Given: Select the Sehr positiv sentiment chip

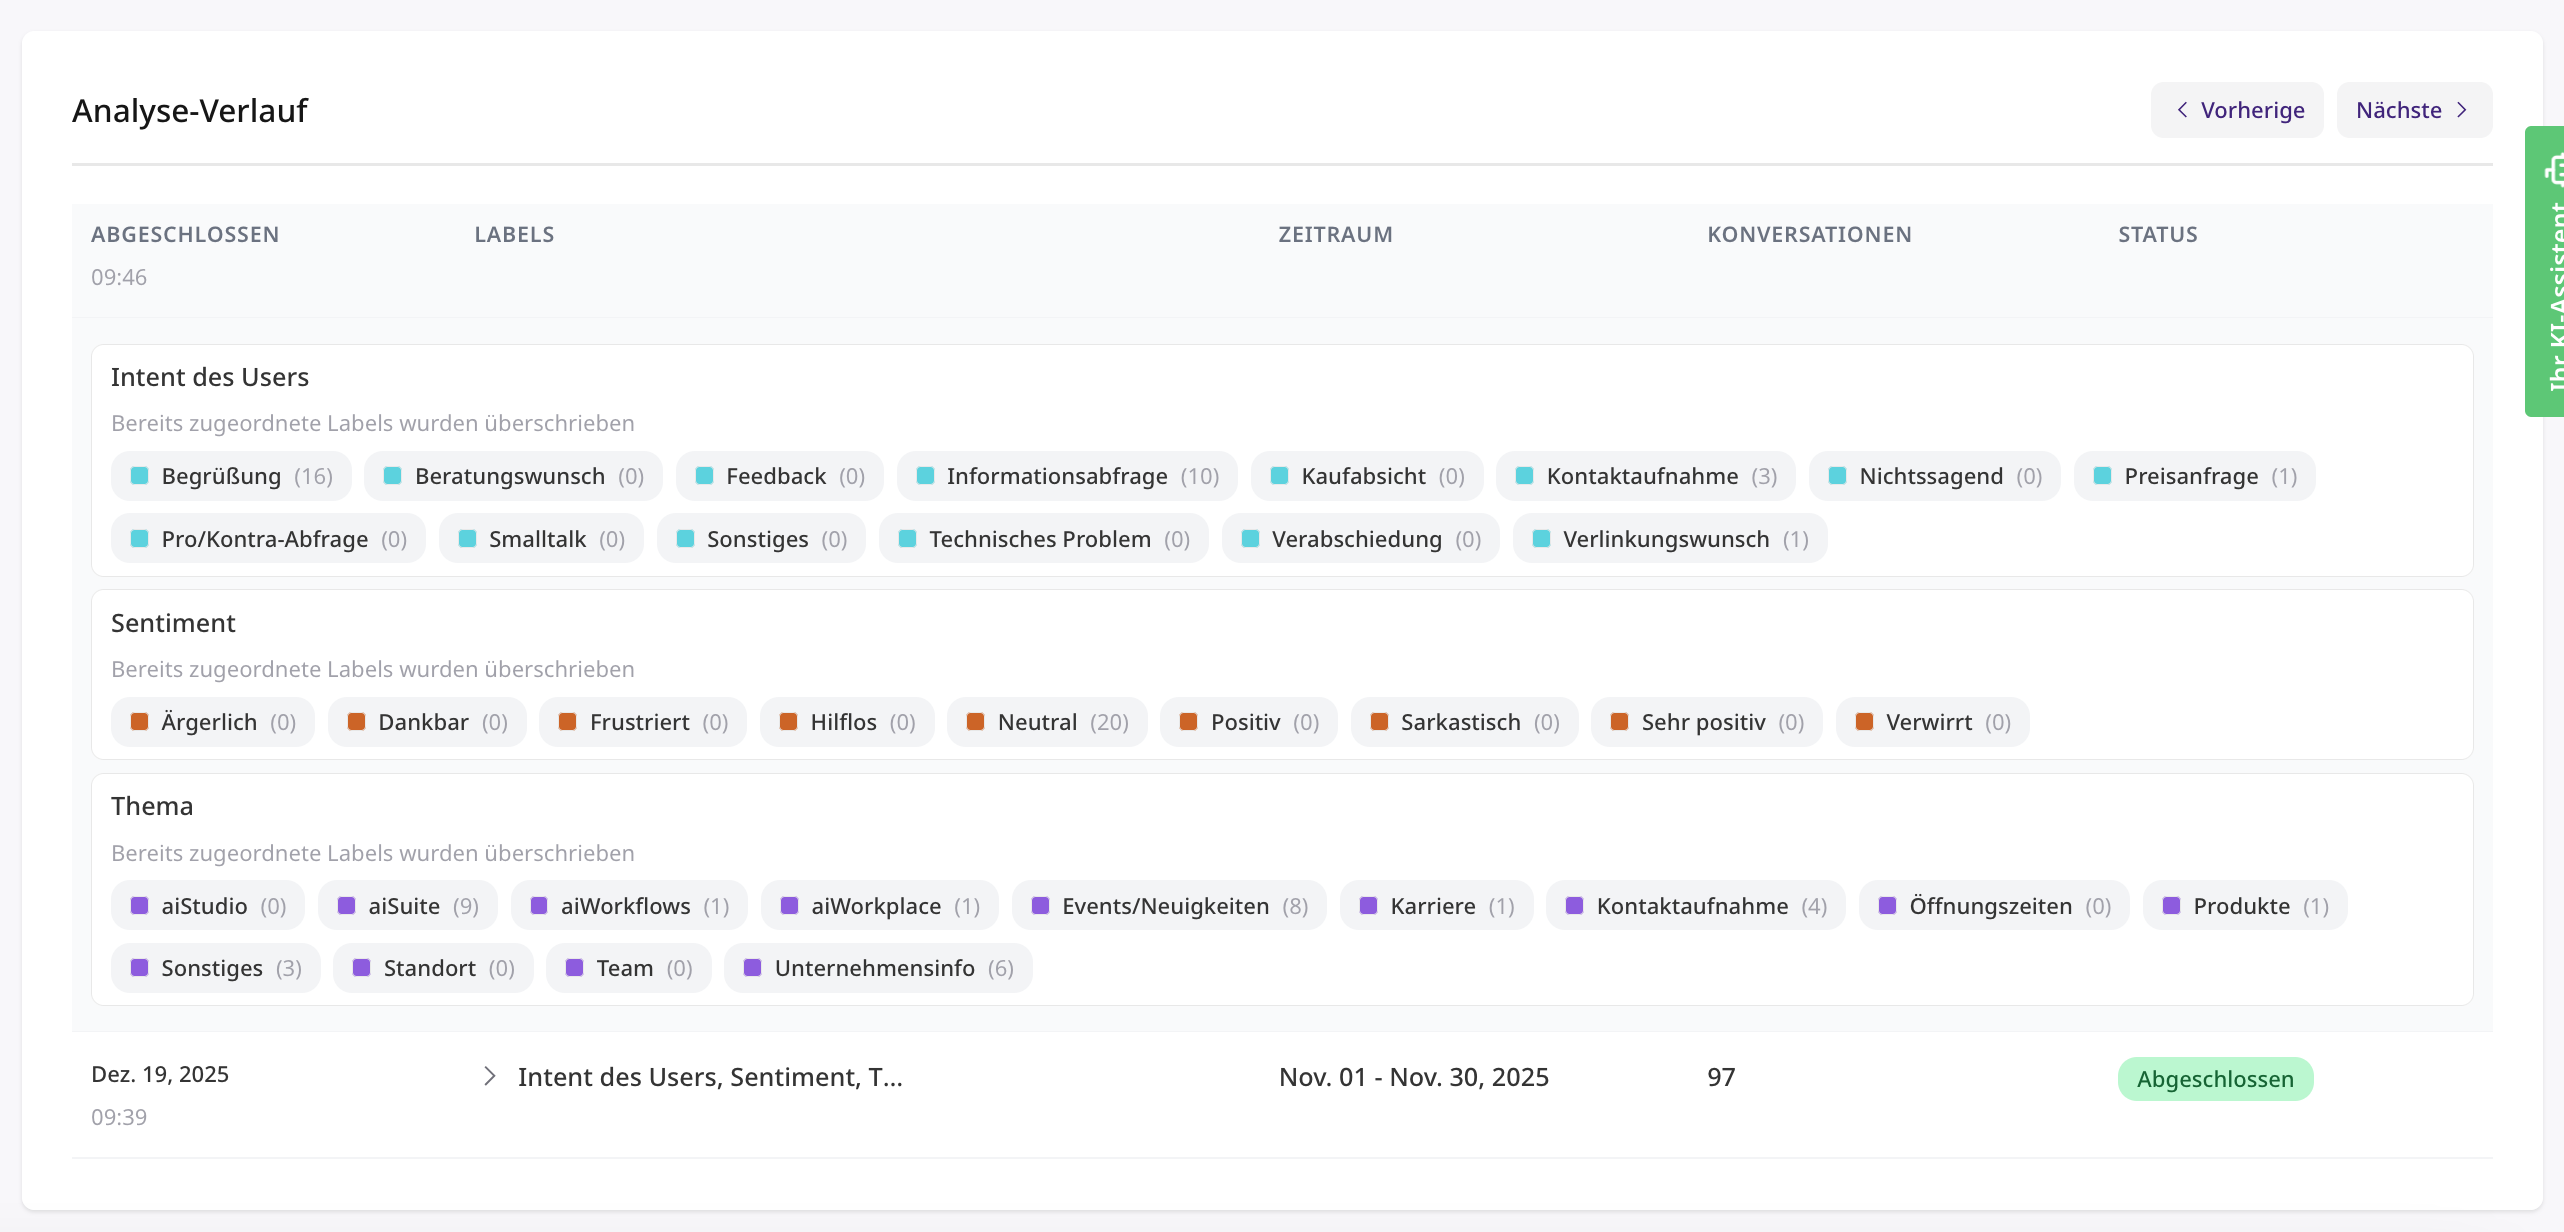Looking at the screenshot, I should [x=1706, y=722].
